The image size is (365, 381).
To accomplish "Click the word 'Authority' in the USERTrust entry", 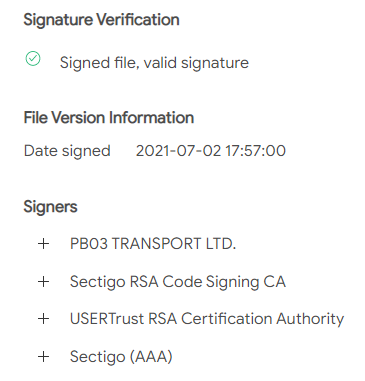I will tap(310, 319).
